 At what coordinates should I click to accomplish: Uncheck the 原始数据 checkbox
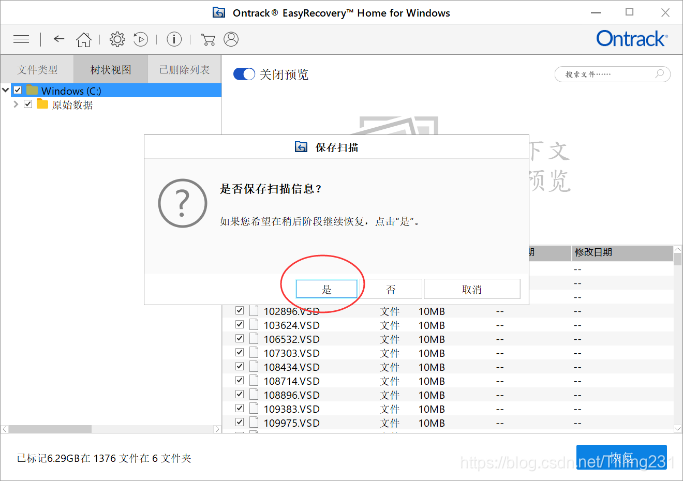pos(28,104)
